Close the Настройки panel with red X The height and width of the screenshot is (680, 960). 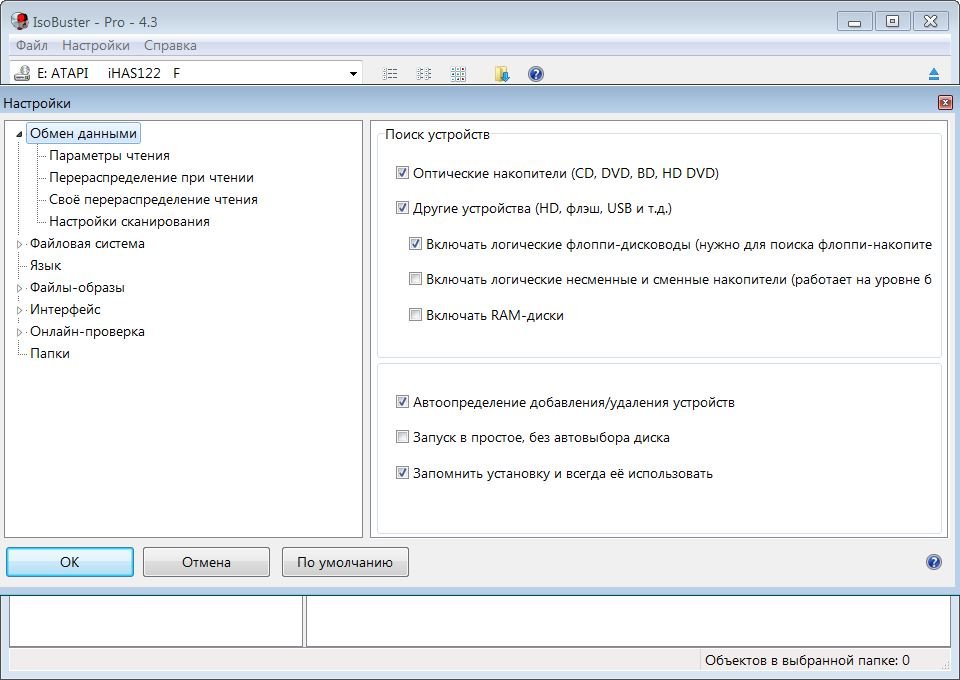[945, 103]
